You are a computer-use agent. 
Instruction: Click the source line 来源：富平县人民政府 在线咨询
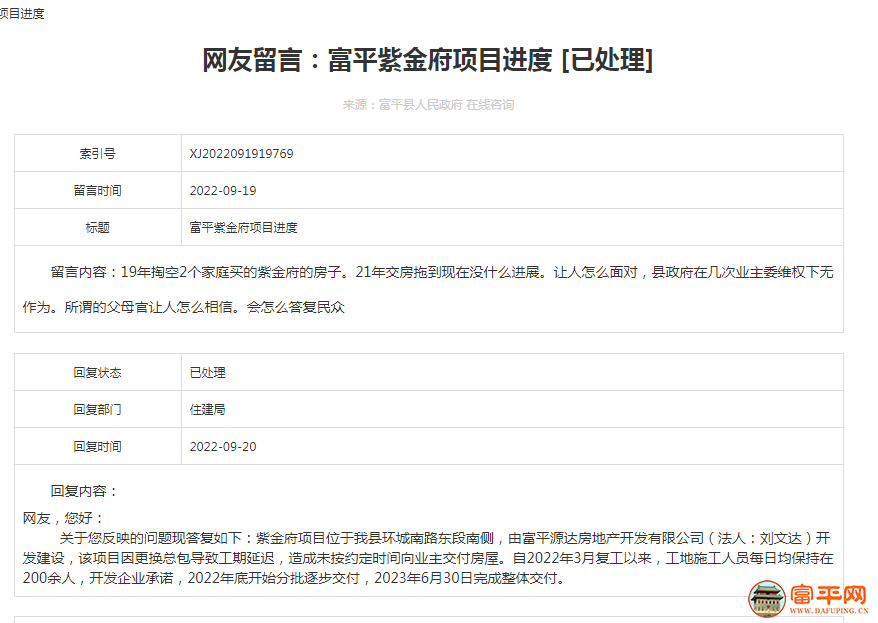tap(428, 105)
